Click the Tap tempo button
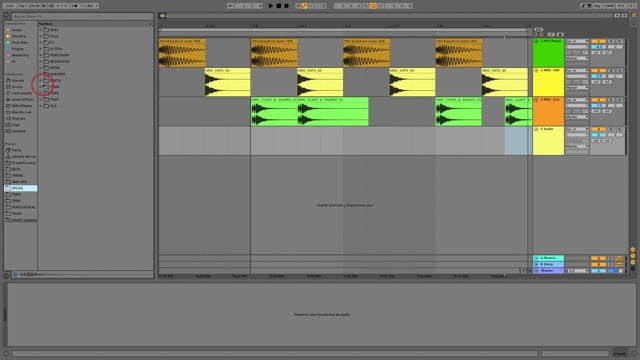The image size is (640, 360). pyautogui.click(x=22, y=6)
